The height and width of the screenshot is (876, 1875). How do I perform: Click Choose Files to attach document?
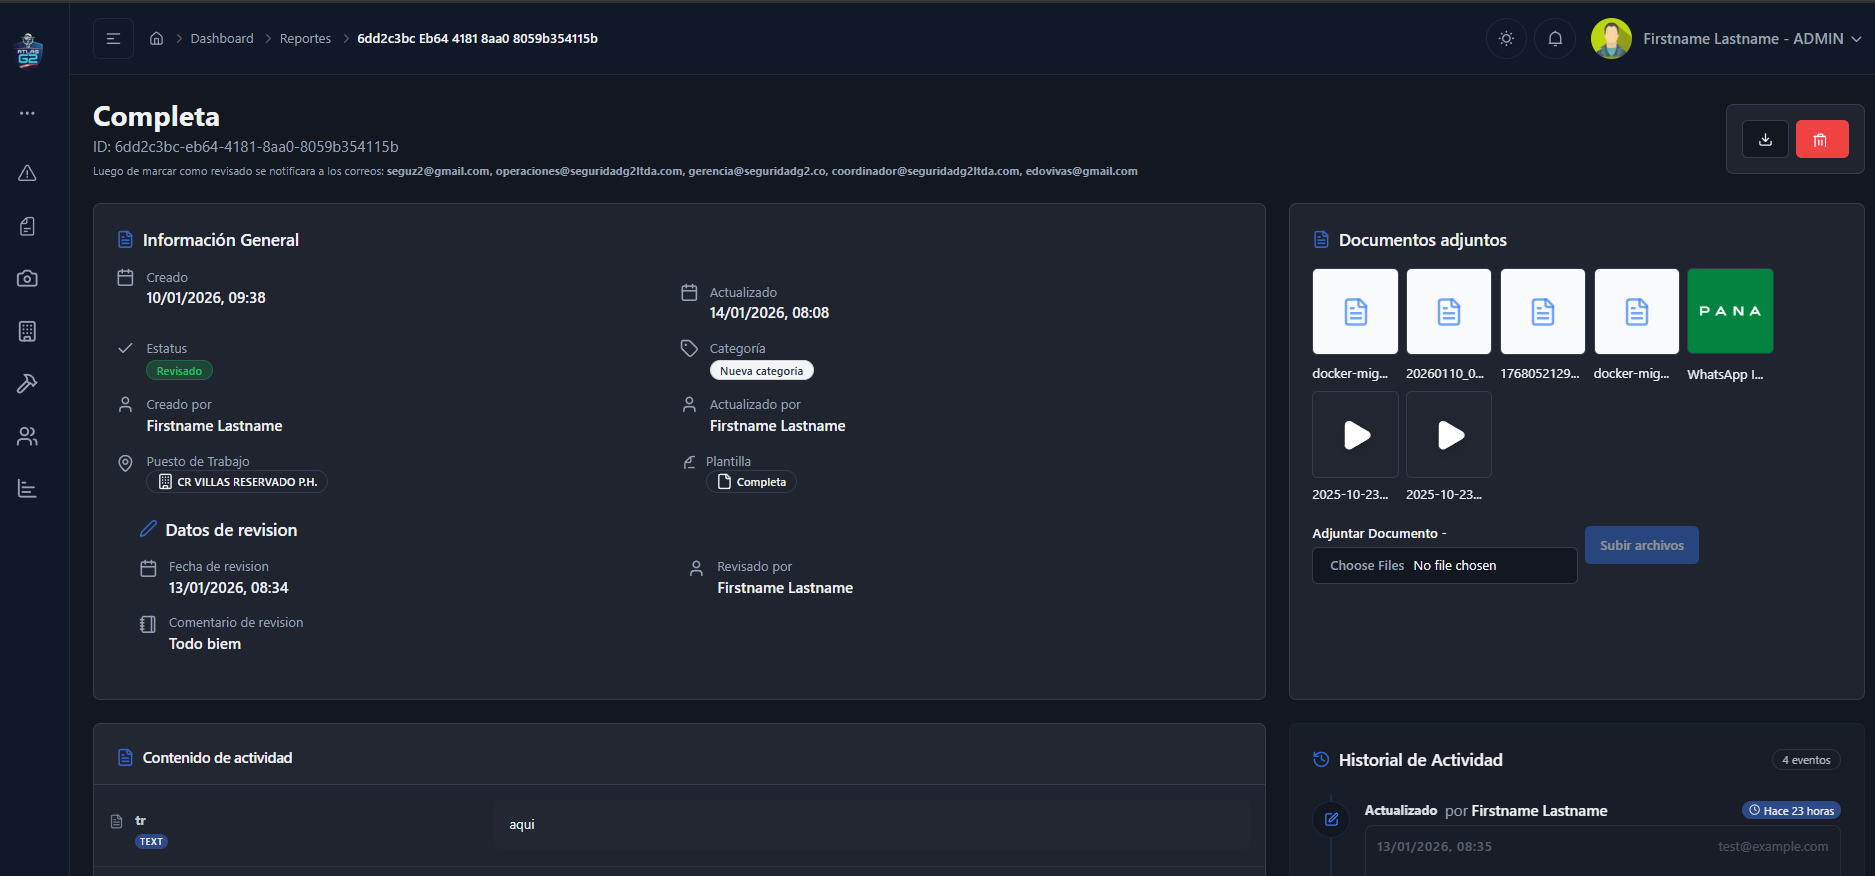[x=1366, y=566]
